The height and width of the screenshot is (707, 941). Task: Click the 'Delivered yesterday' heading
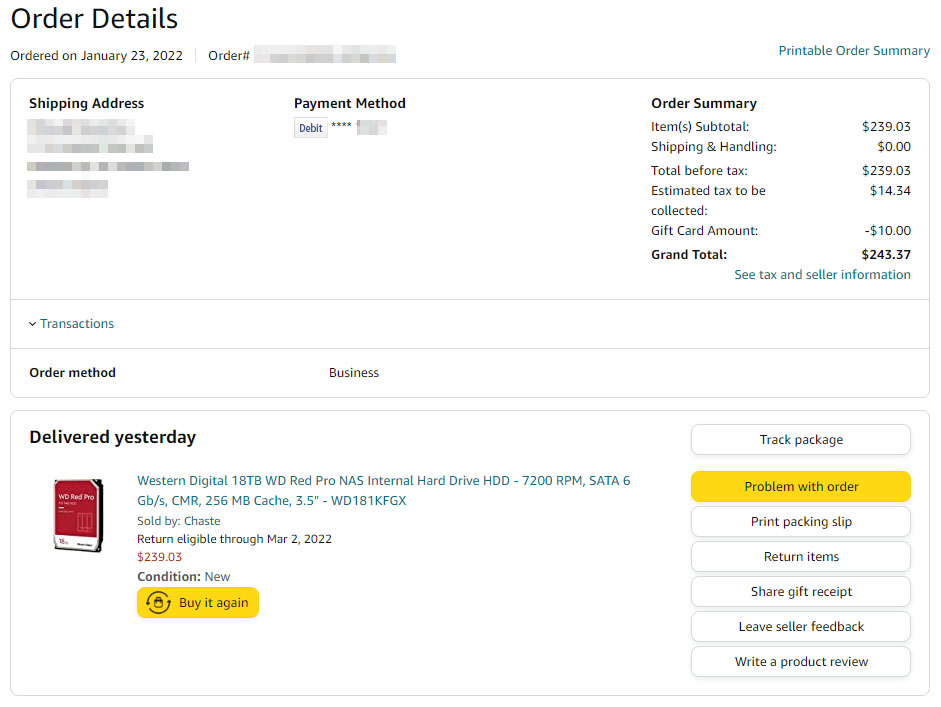tap(113, 437)
